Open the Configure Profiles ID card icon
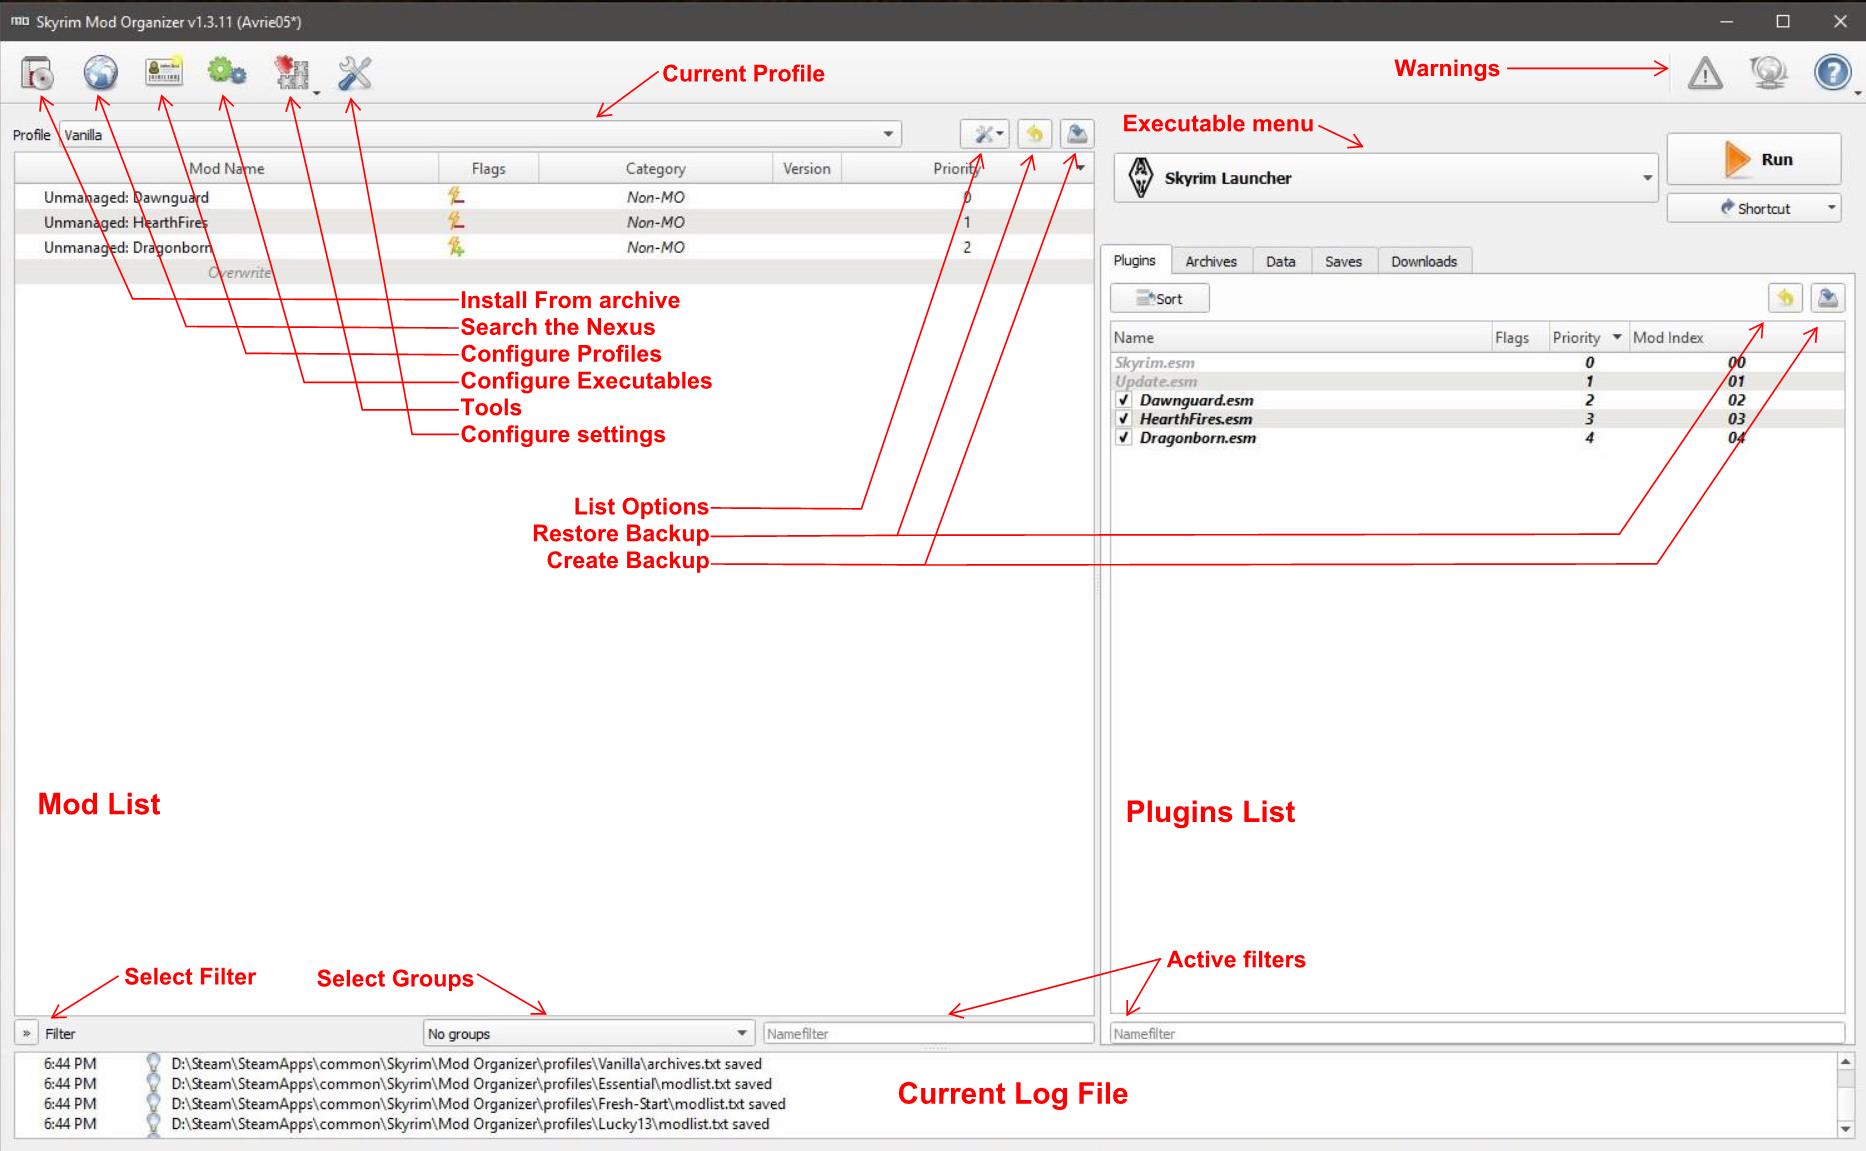1866x1151 pixels. point(163,71)
